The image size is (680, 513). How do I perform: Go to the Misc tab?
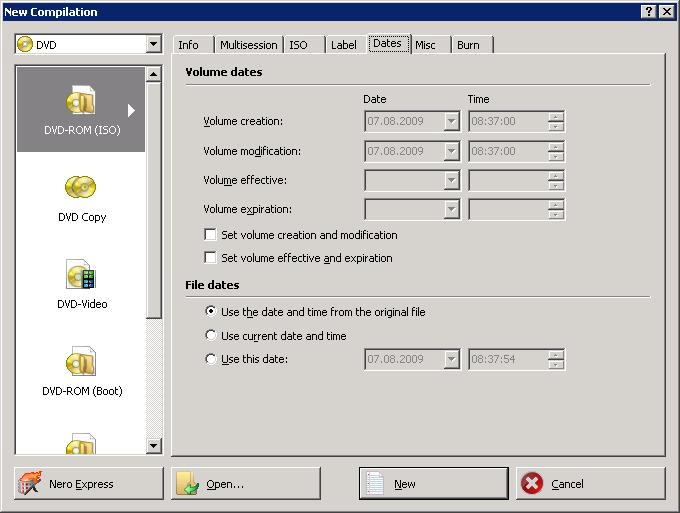431,45
